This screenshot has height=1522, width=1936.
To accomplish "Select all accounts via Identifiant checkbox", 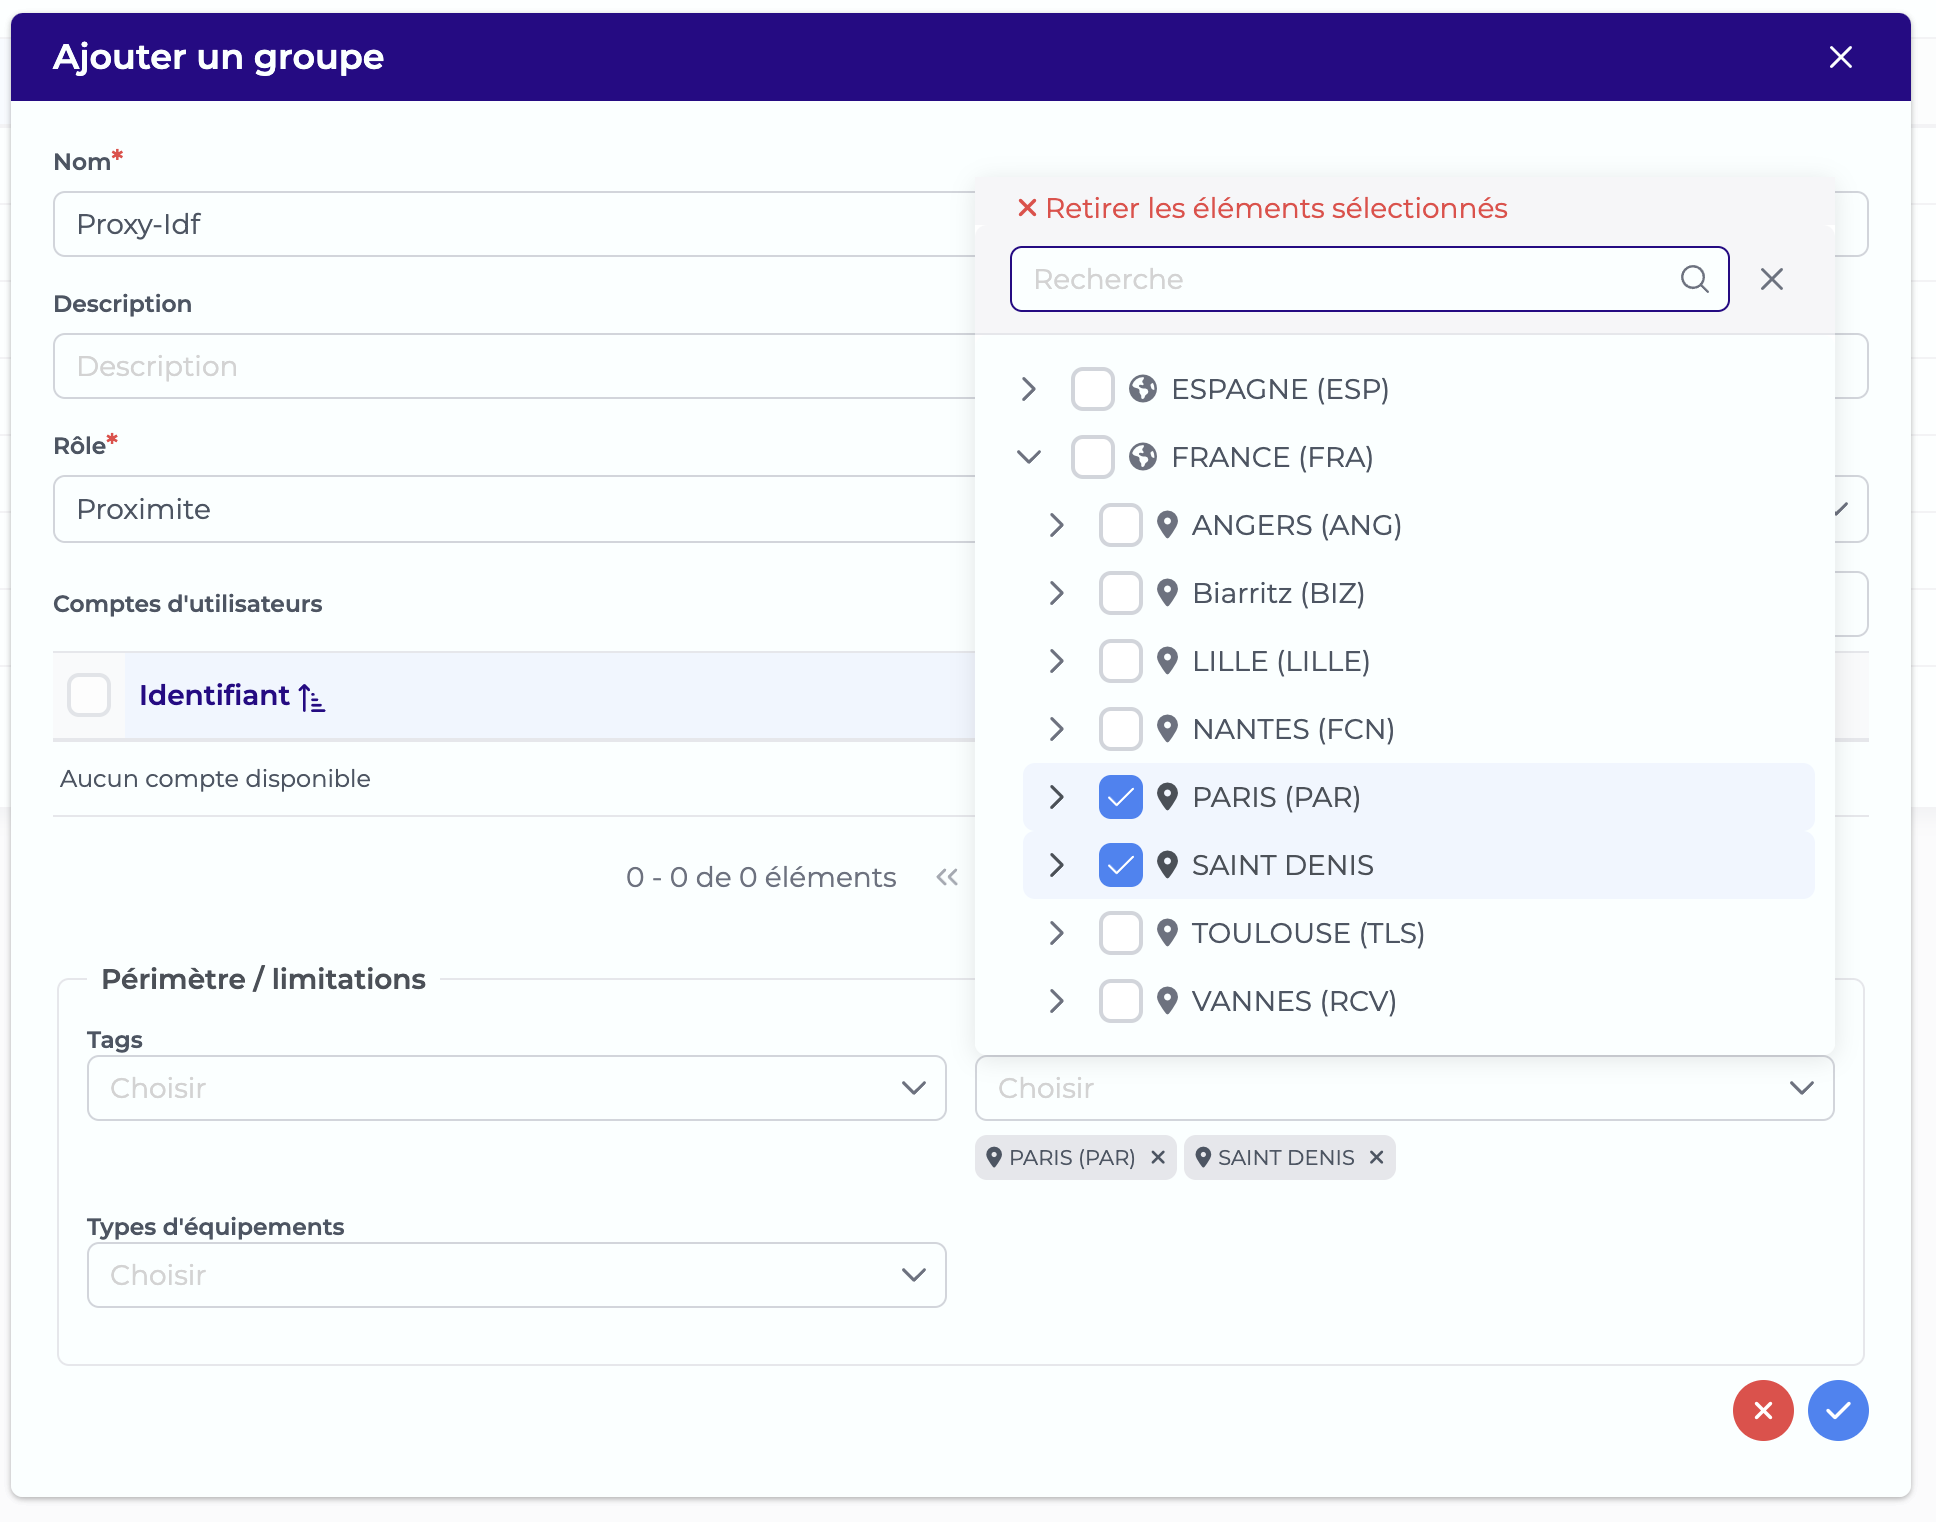I will click(x=89, y=695).
